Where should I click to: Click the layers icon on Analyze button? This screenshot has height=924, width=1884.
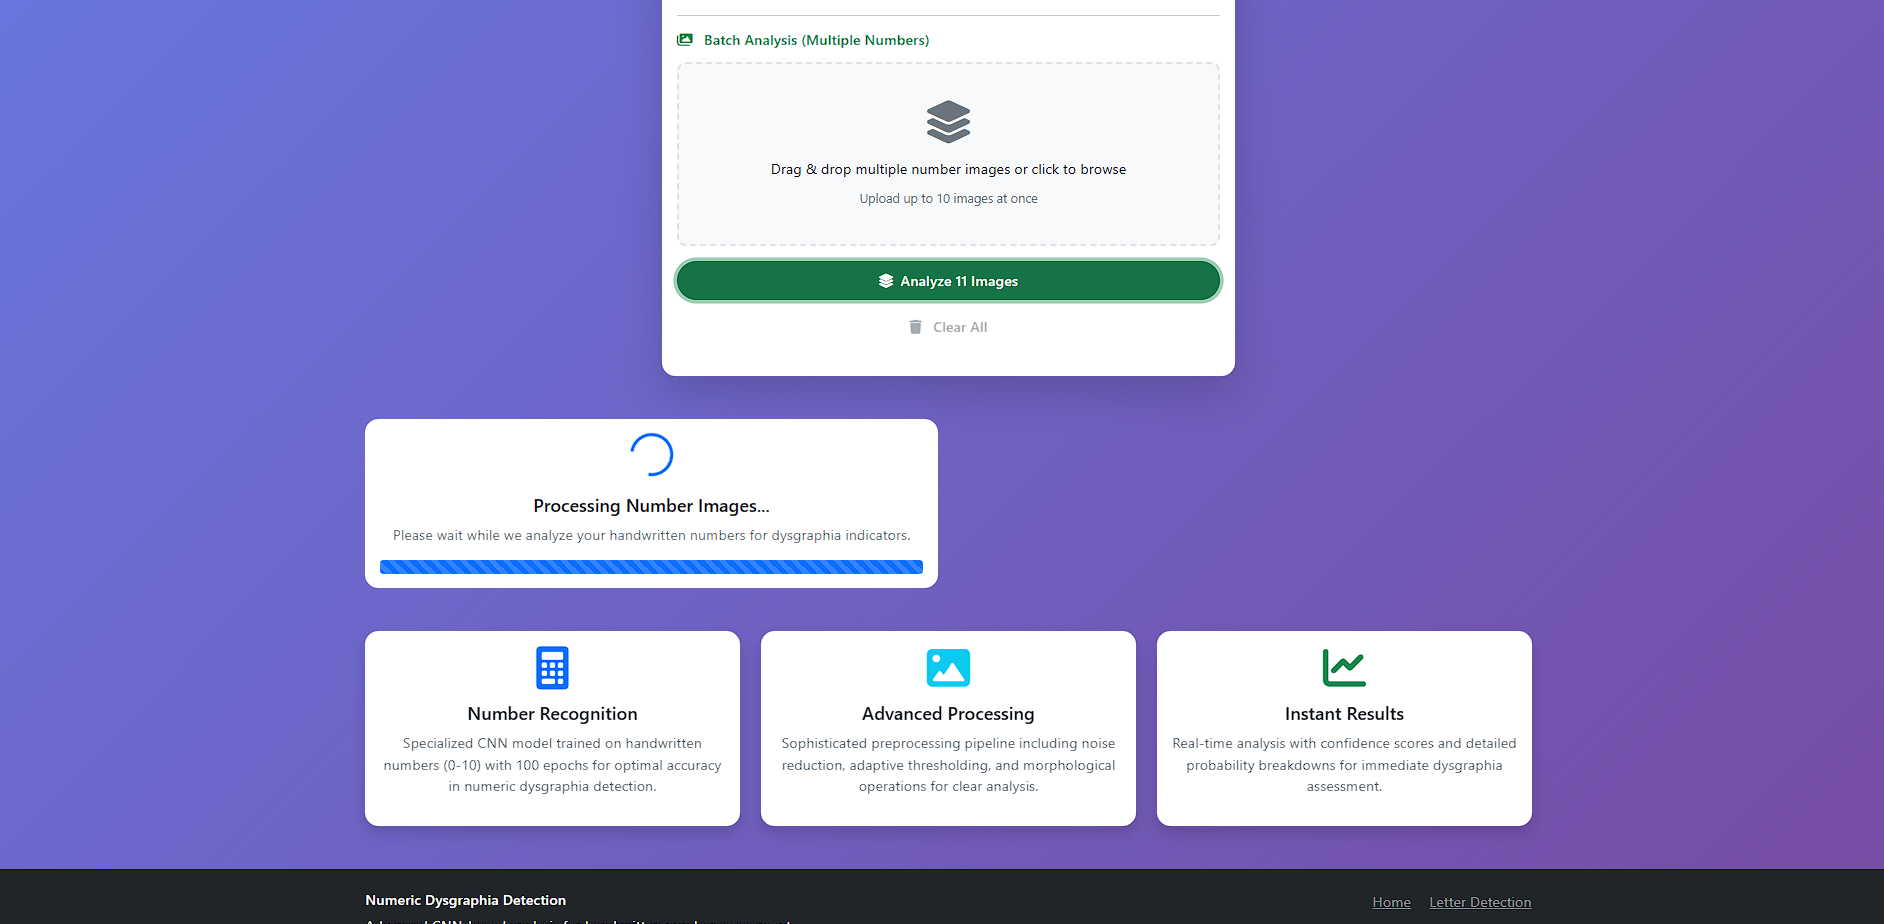coord(885,281)
